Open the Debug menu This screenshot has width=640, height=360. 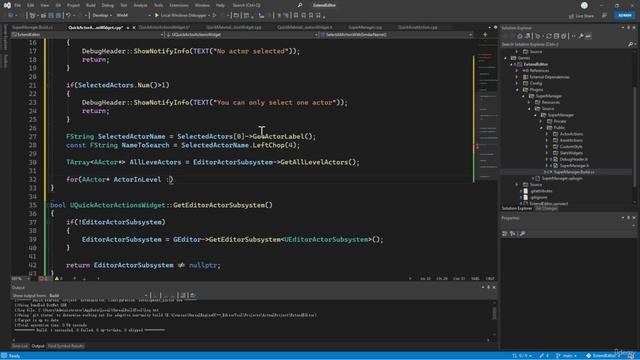[x=108, y=5]
